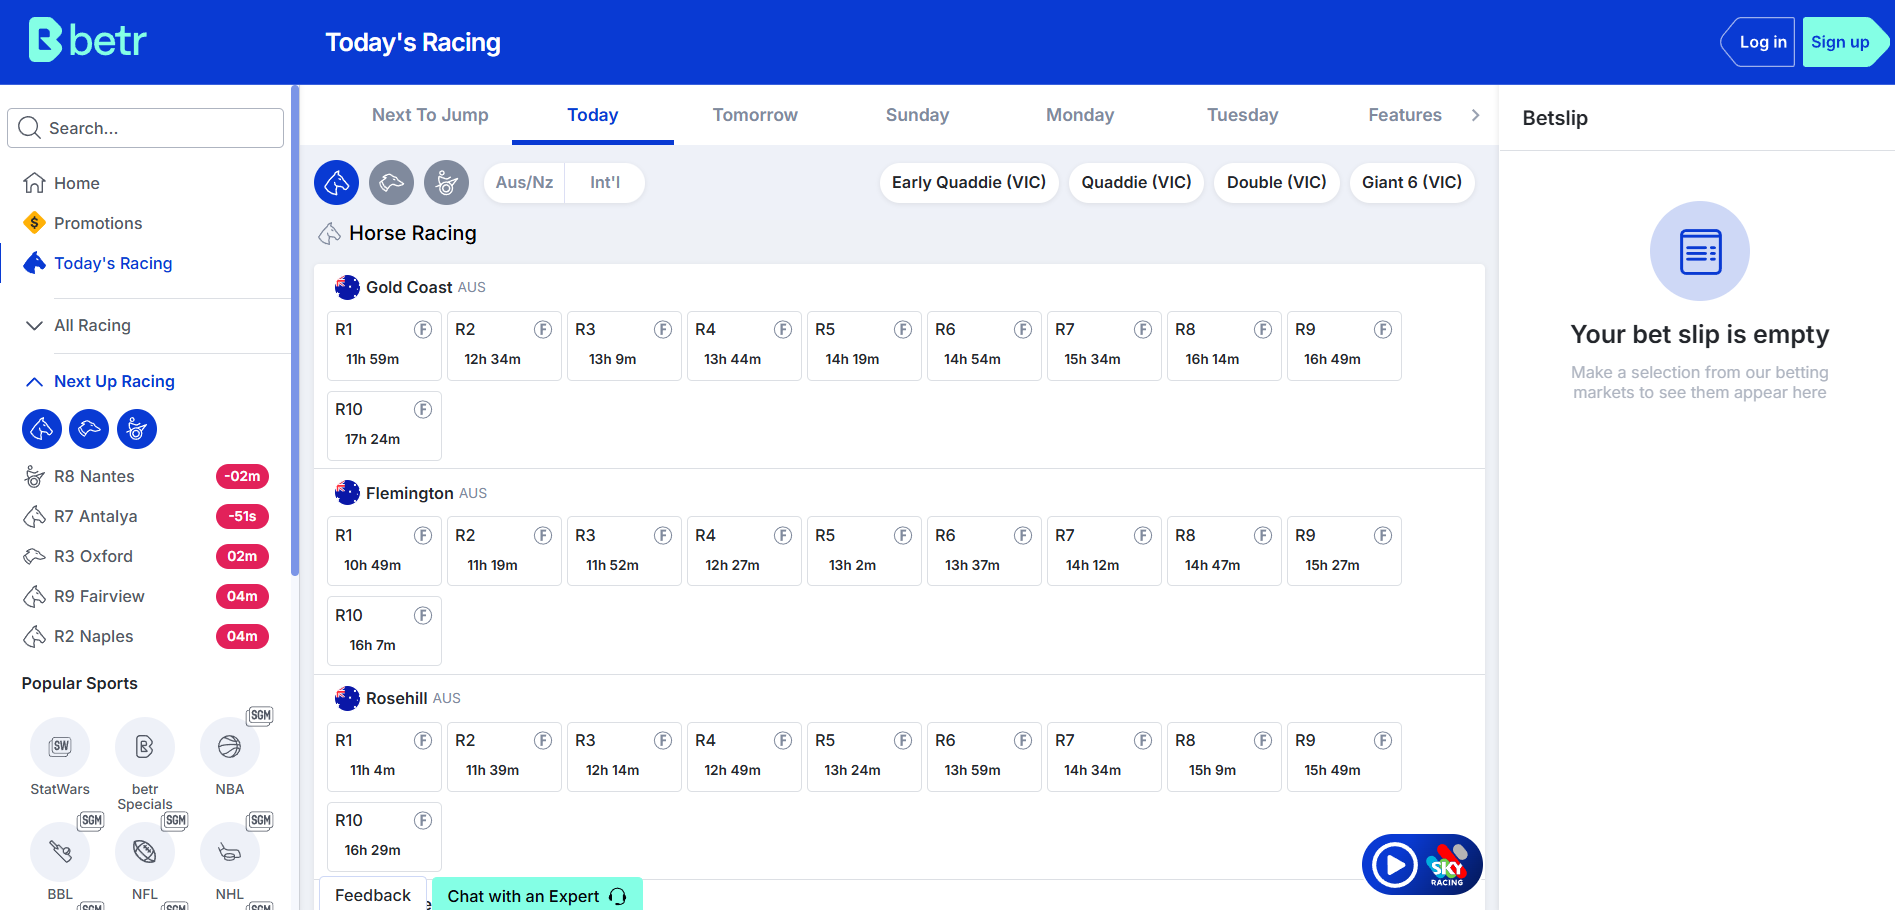1895x910 pixels.
Task: Open Quaddie (VIC) market
Action: click(x=1136, y=183)
